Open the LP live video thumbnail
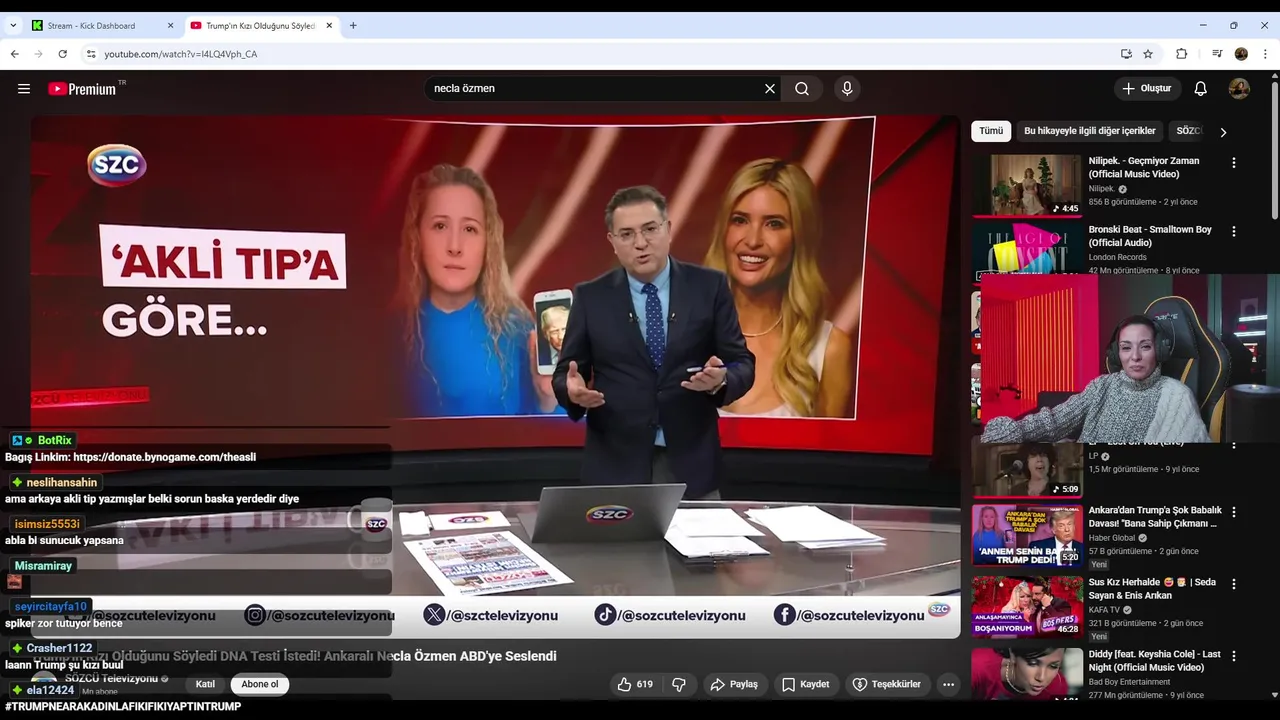 tap(1027, 469)
